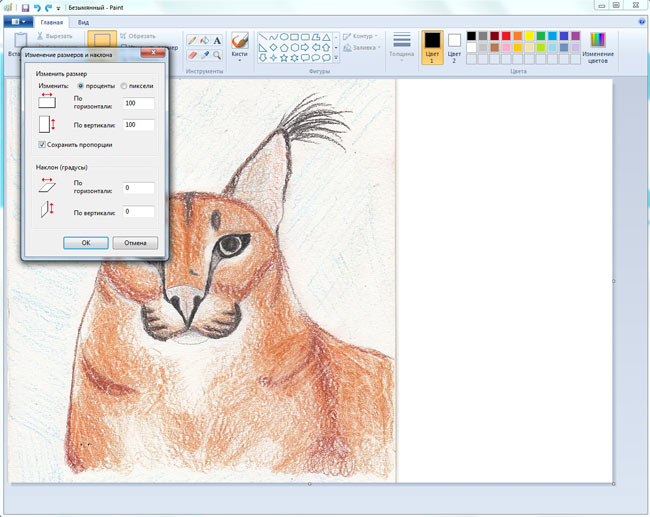Click Отмена in the resize dialog
The image size is (650, 517).
(x=135, y=243)
